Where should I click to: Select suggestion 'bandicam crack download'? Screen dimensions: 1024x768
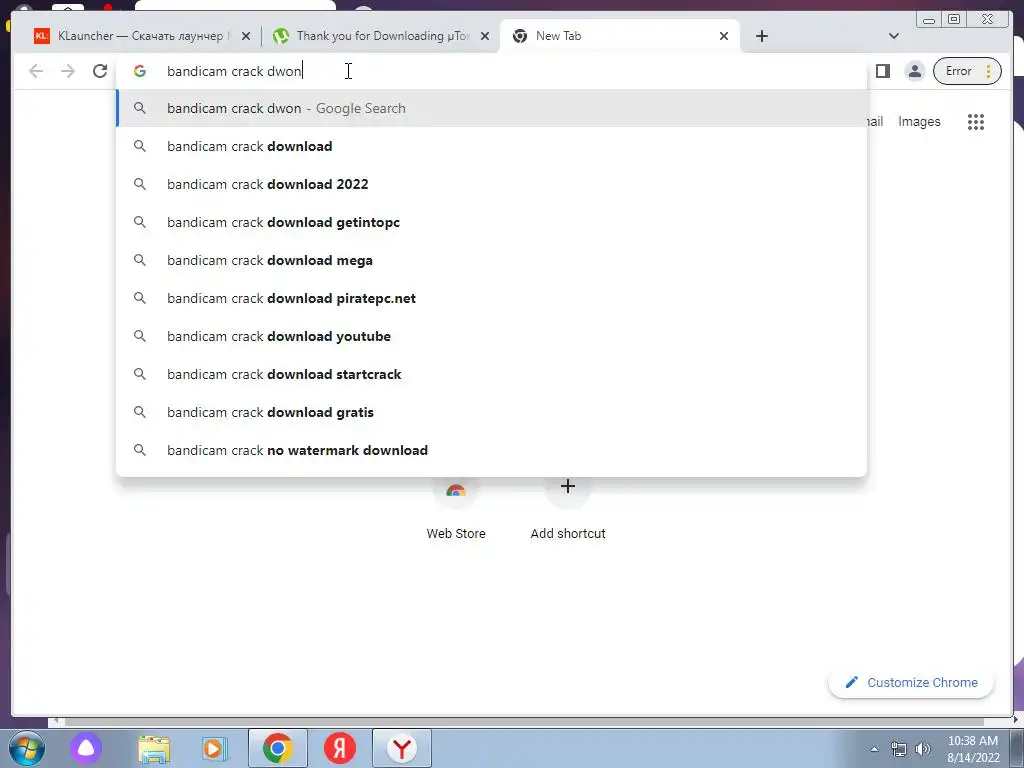(x=491, y=146)
